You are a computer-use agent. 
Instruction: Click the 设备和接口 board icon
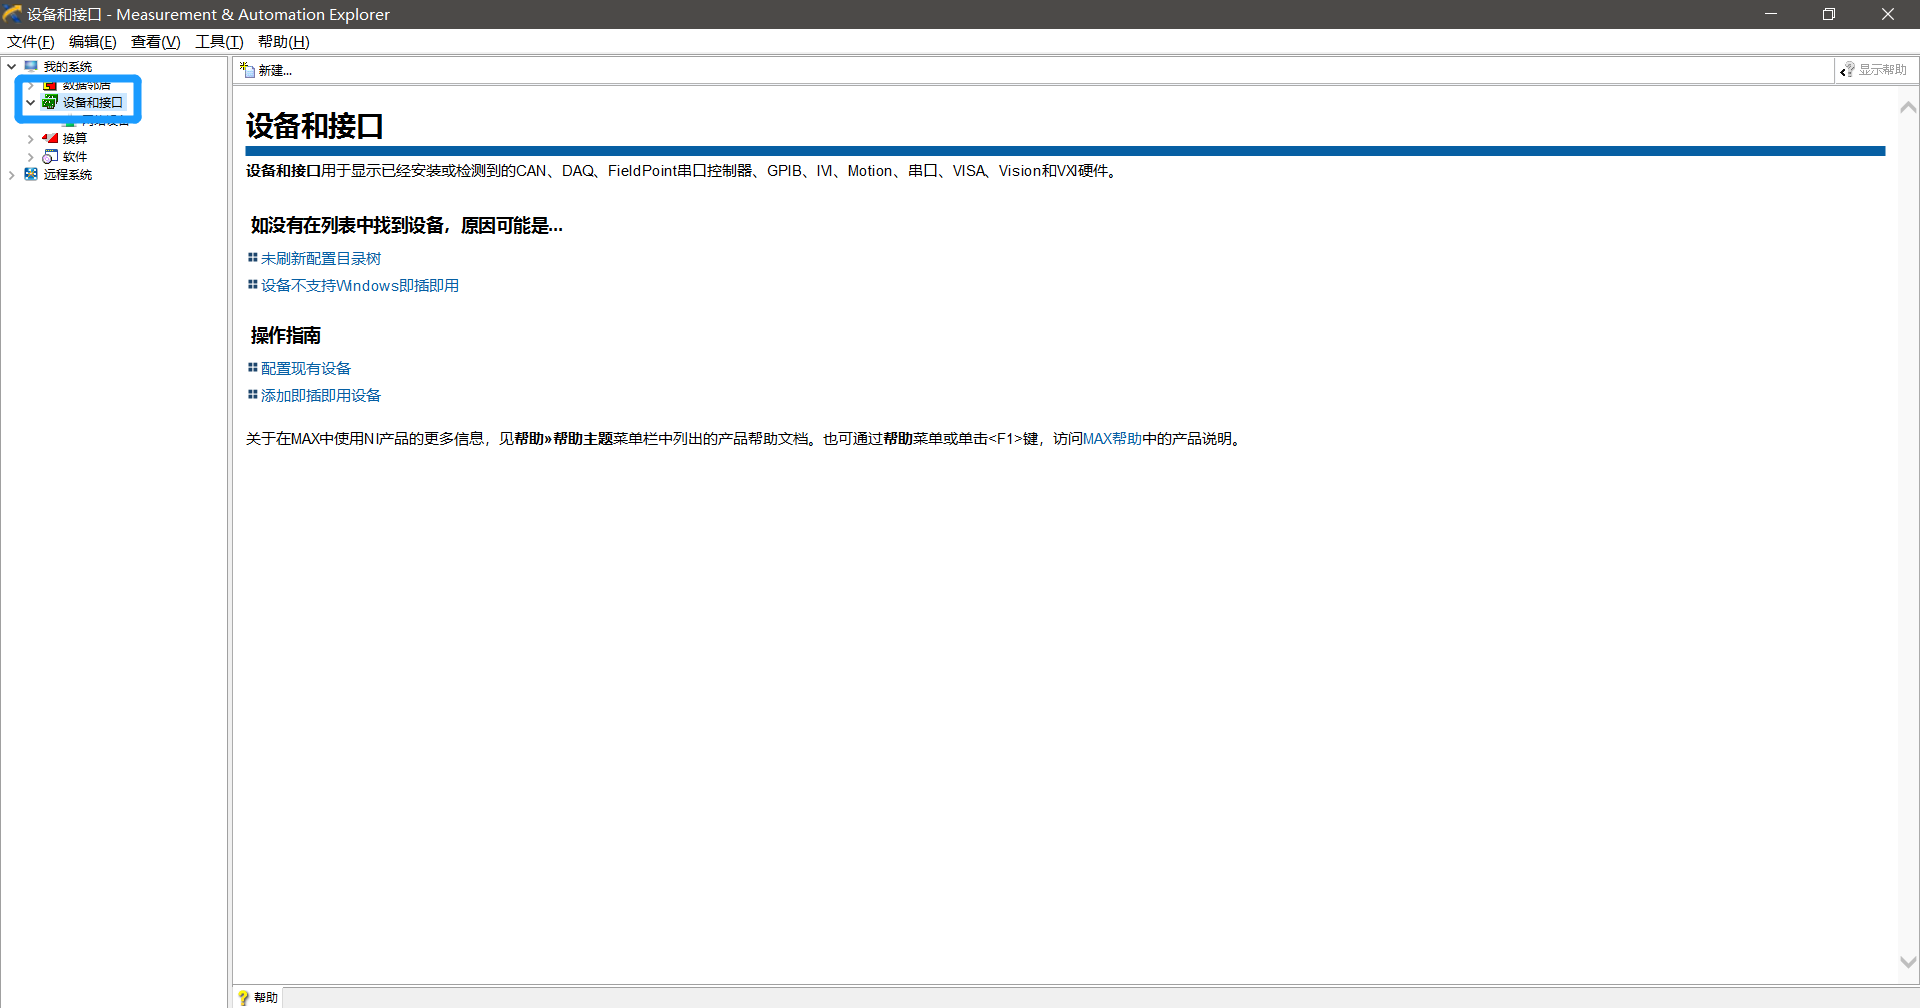[x=48, y=102]
